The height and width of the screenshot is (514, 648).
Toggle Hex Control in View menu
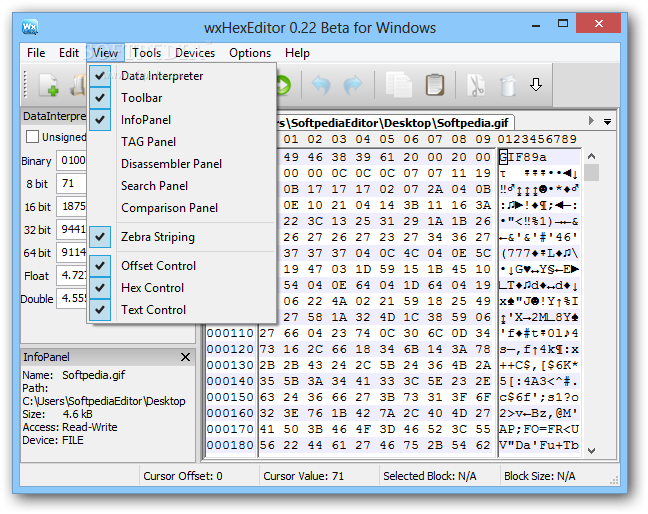tap(182, 288)
